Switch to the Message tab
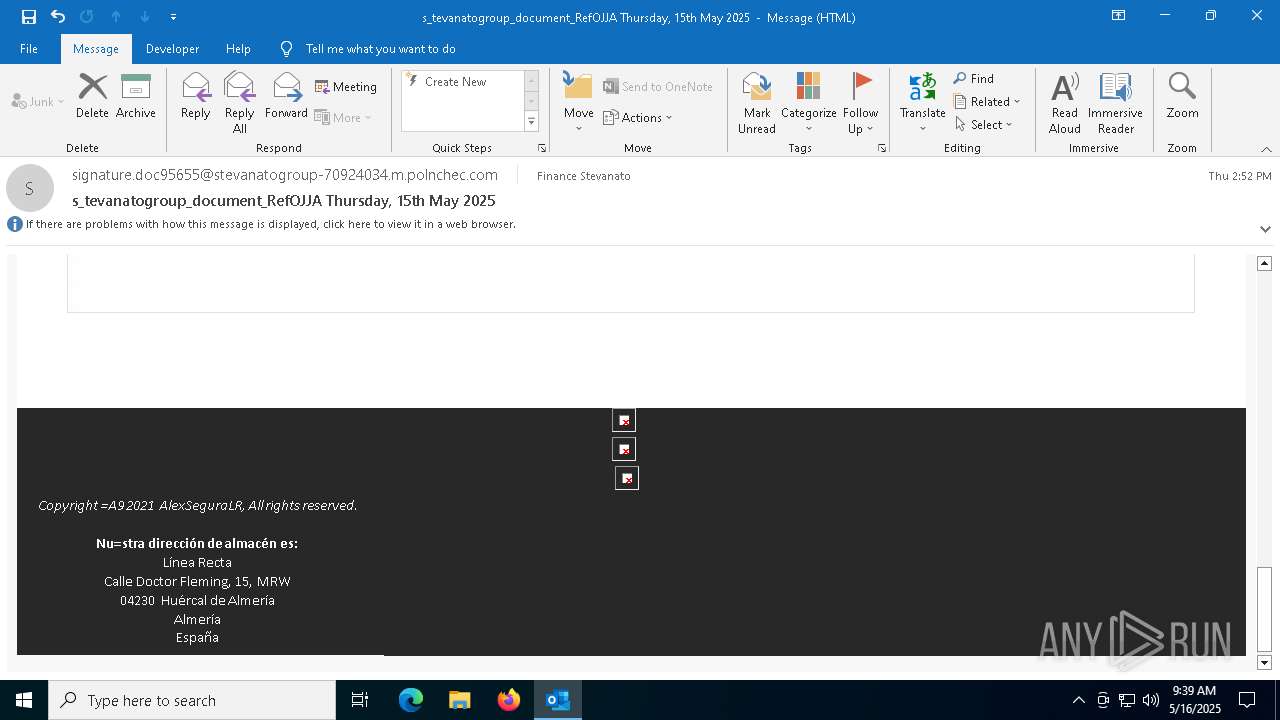This screenshot has width=1280, height=720. point(96,49)
